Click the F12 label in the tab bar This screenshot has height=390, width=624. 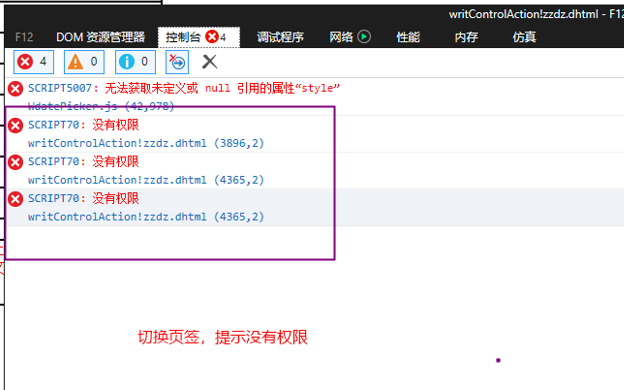[24, 37]
